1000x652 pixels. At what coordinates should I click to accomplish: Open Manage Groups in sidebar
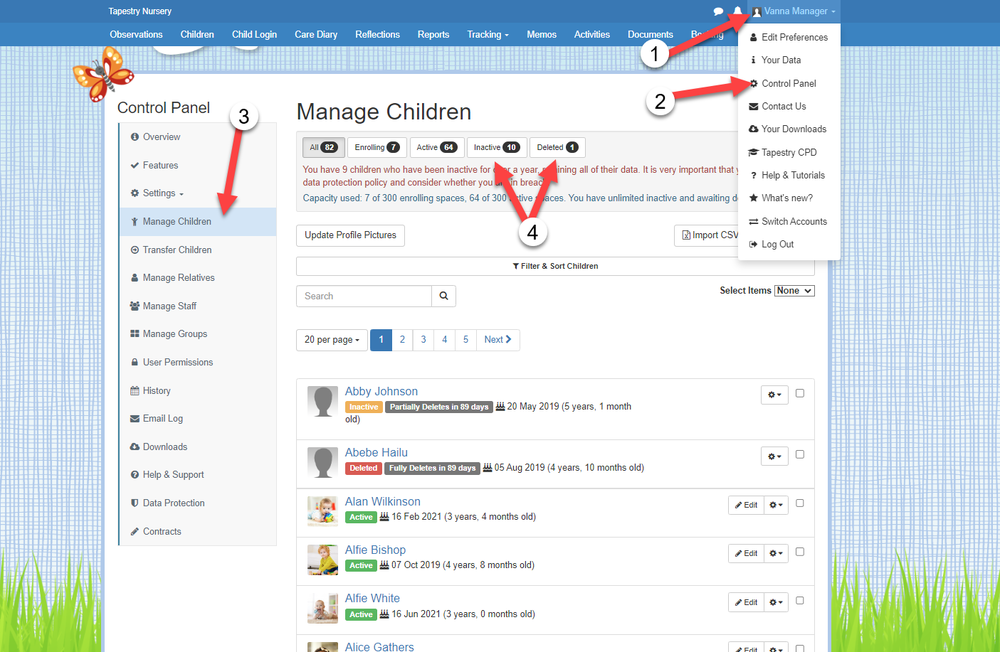pos(198,334)
